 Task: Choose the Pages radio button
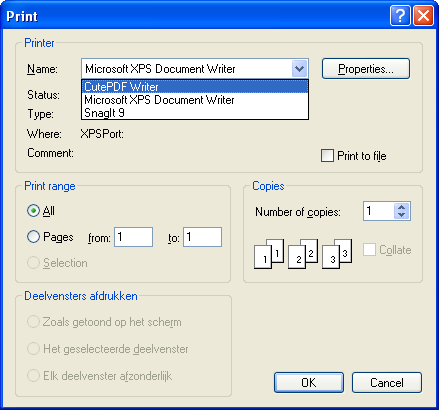33,237
